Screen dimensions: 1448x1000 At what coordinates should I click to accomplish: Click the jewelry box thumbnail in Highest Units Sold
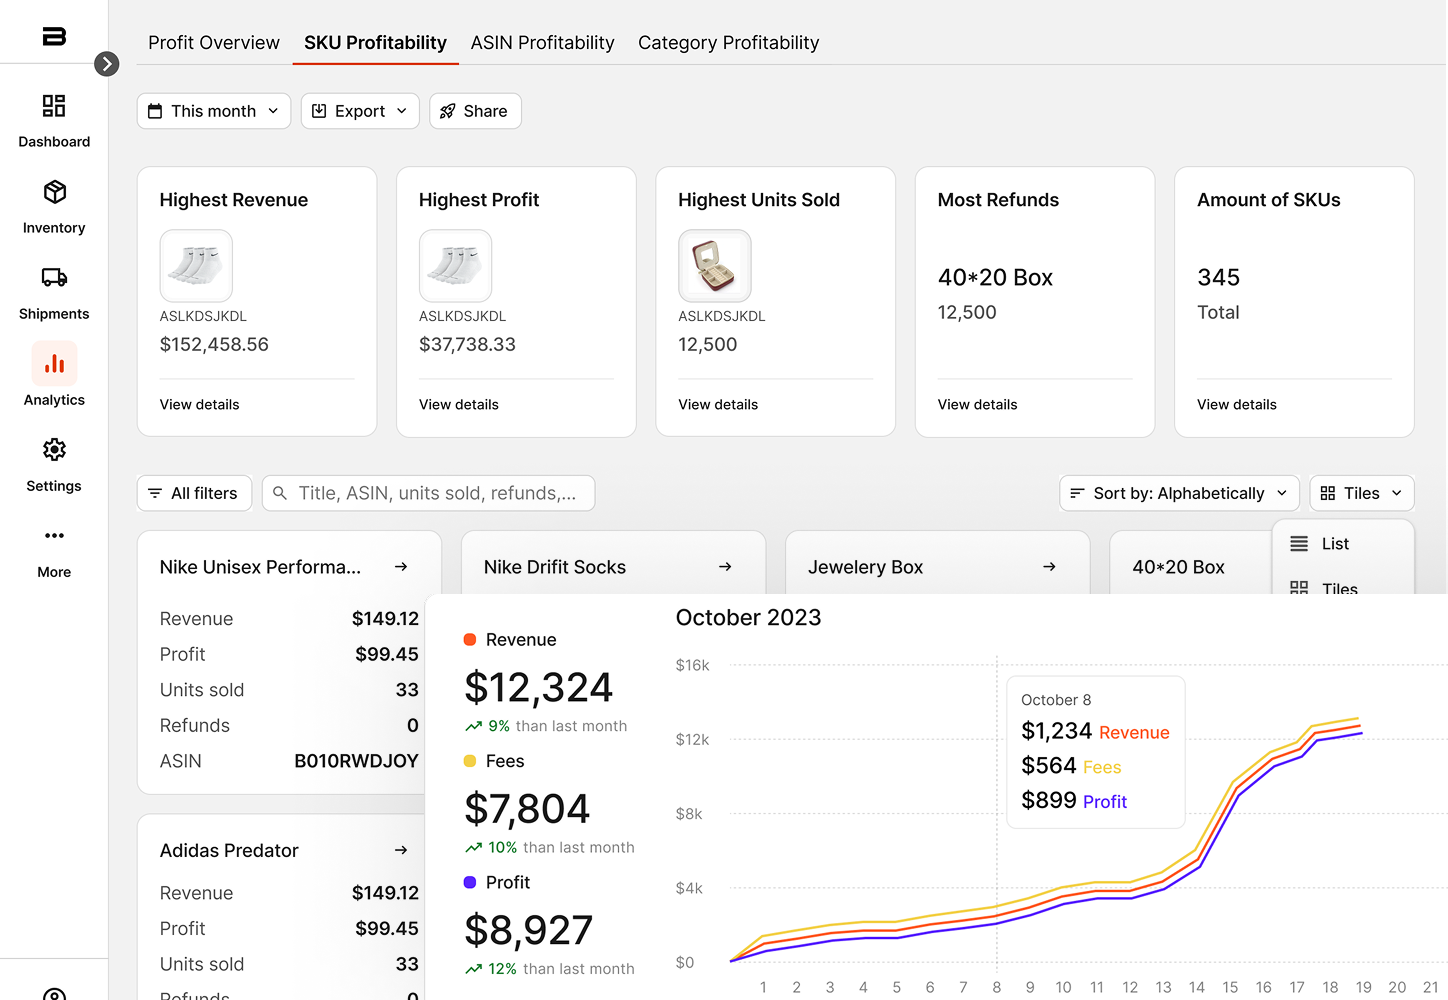pyautogui.click(x=715, y=266)
